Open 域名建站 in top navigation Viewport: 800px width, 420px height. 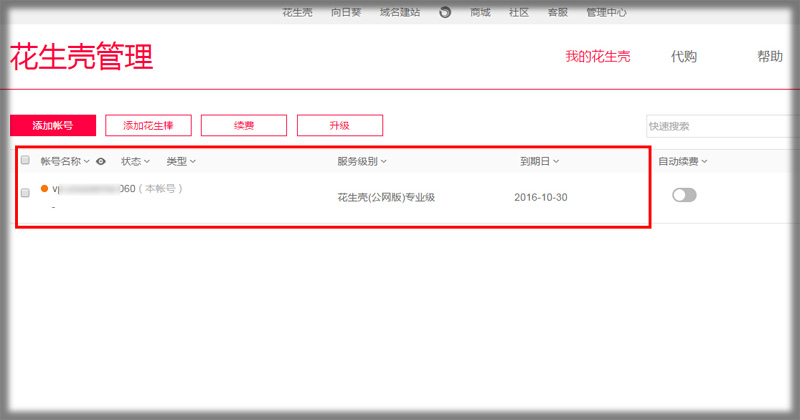point(400,12)
